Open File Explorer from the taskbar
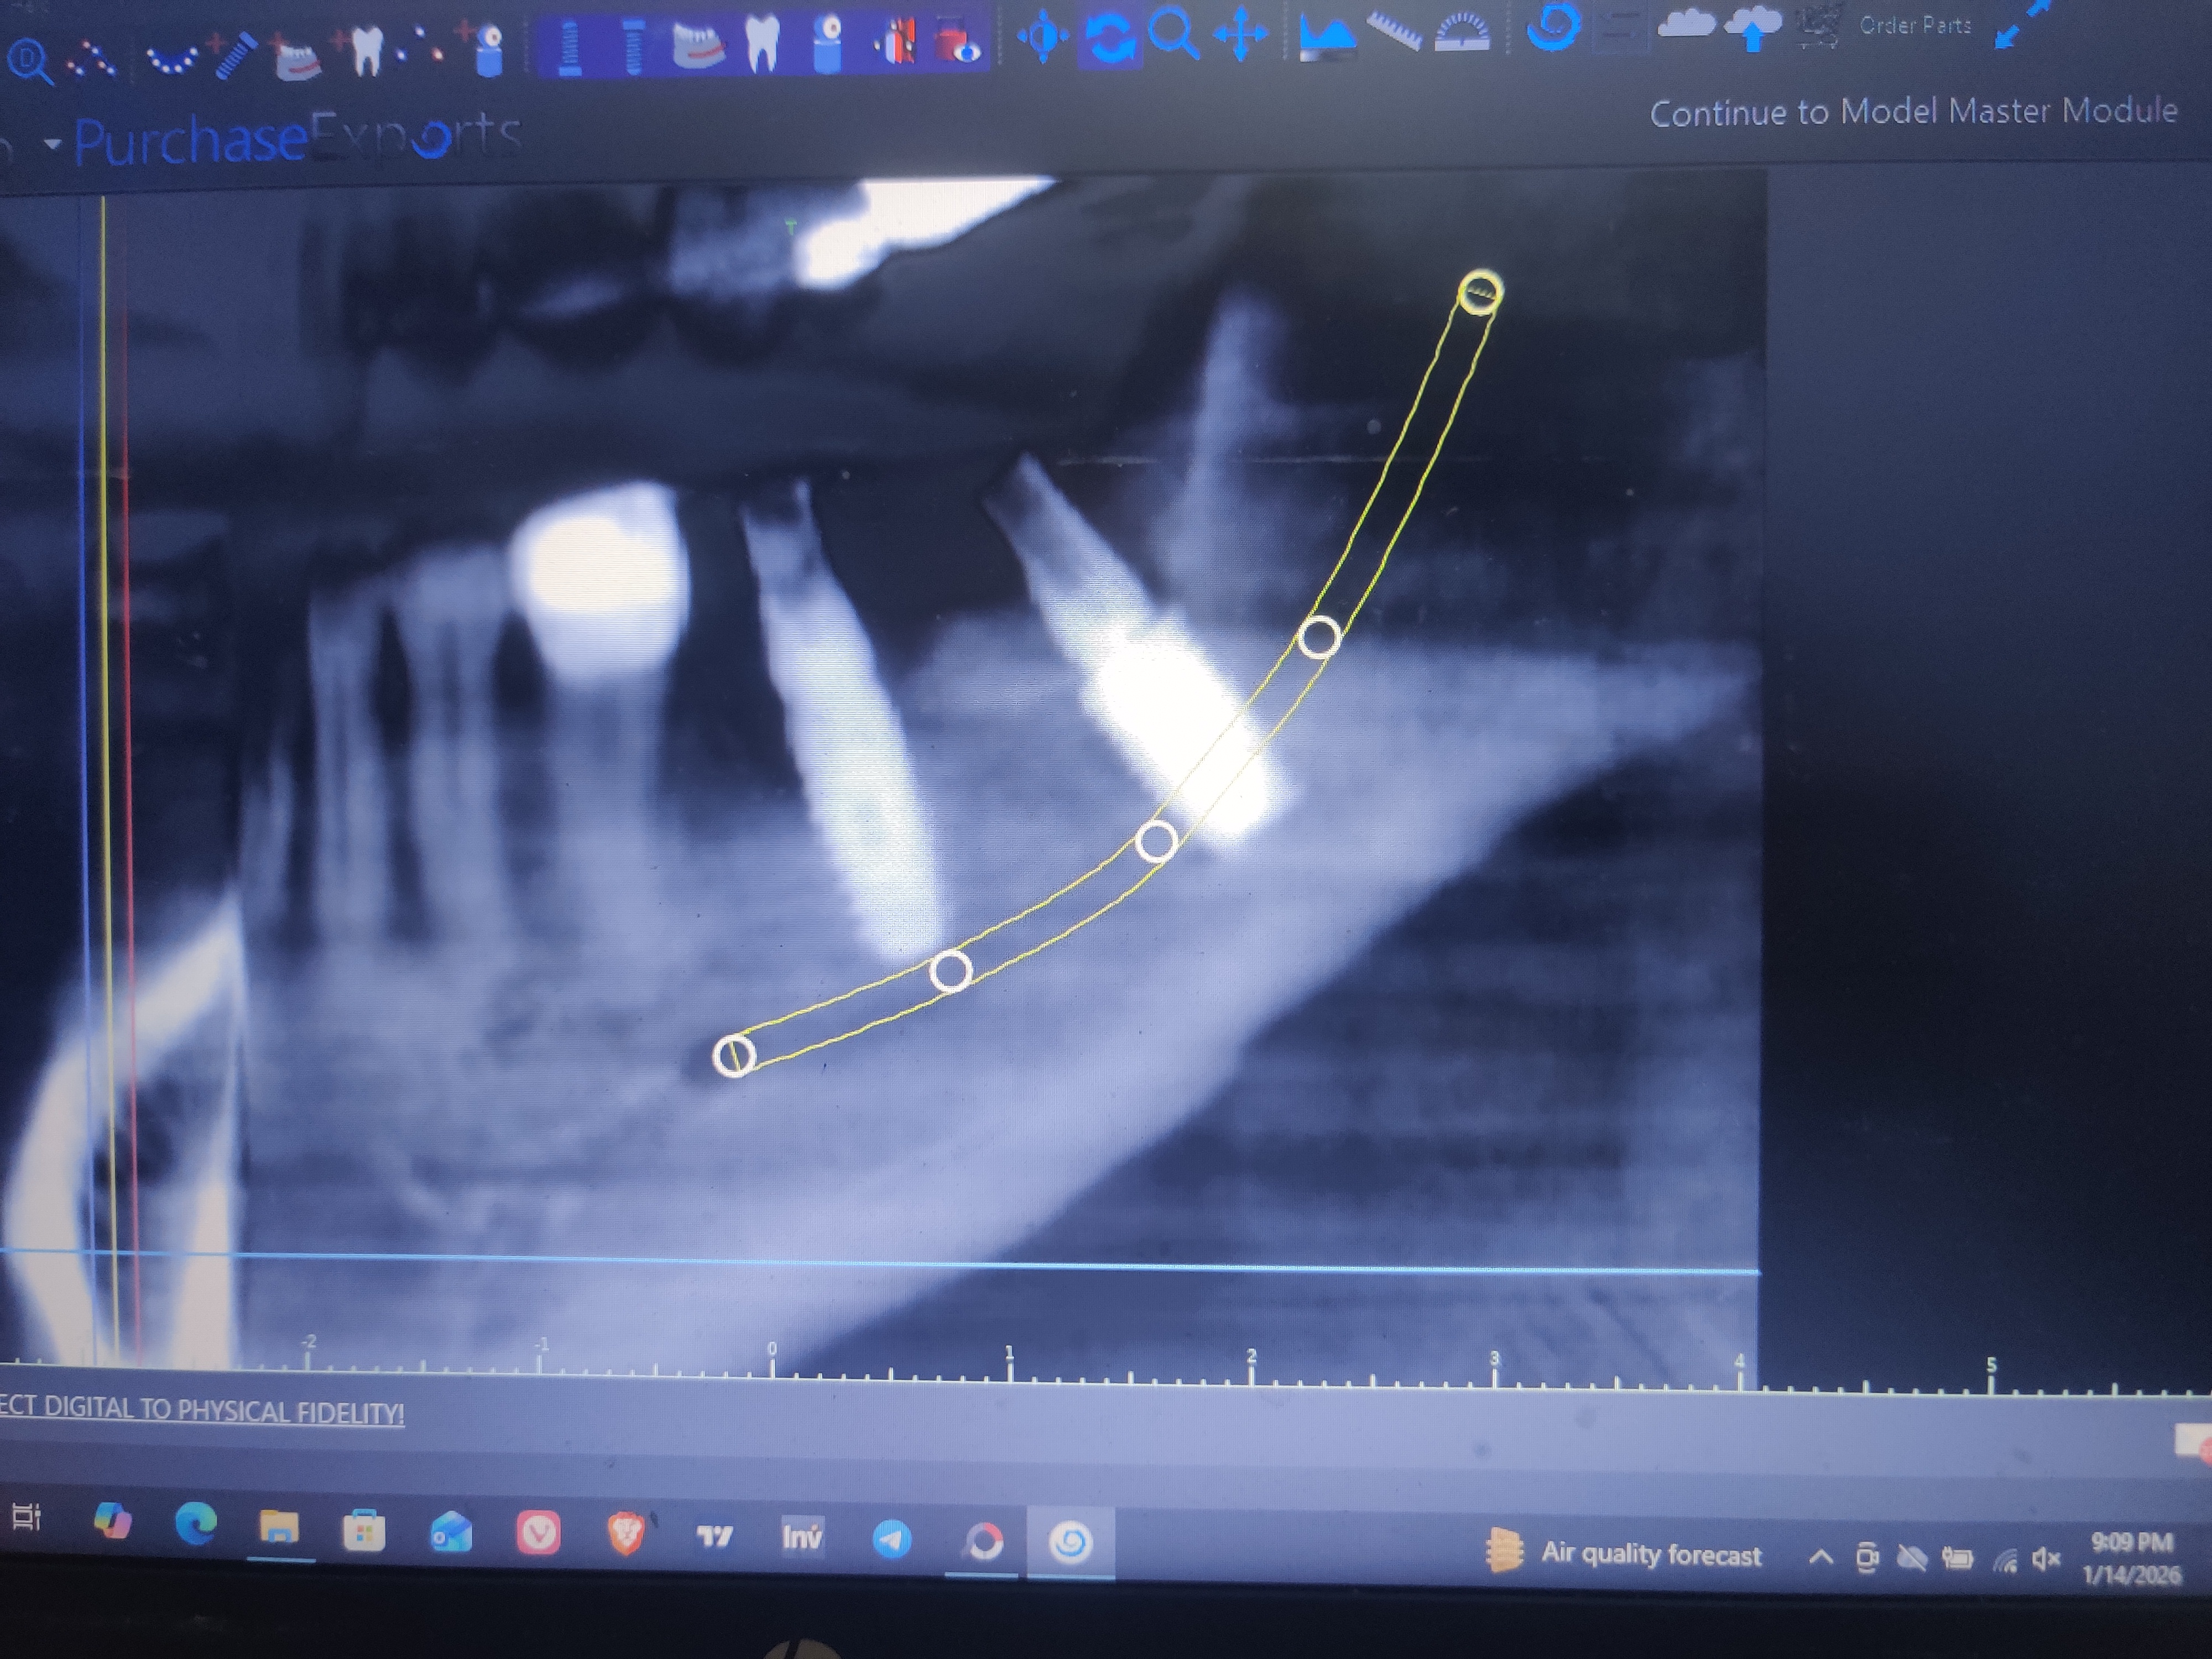The height and width of the screenshot is (1659, 2212). (279, 1528)
